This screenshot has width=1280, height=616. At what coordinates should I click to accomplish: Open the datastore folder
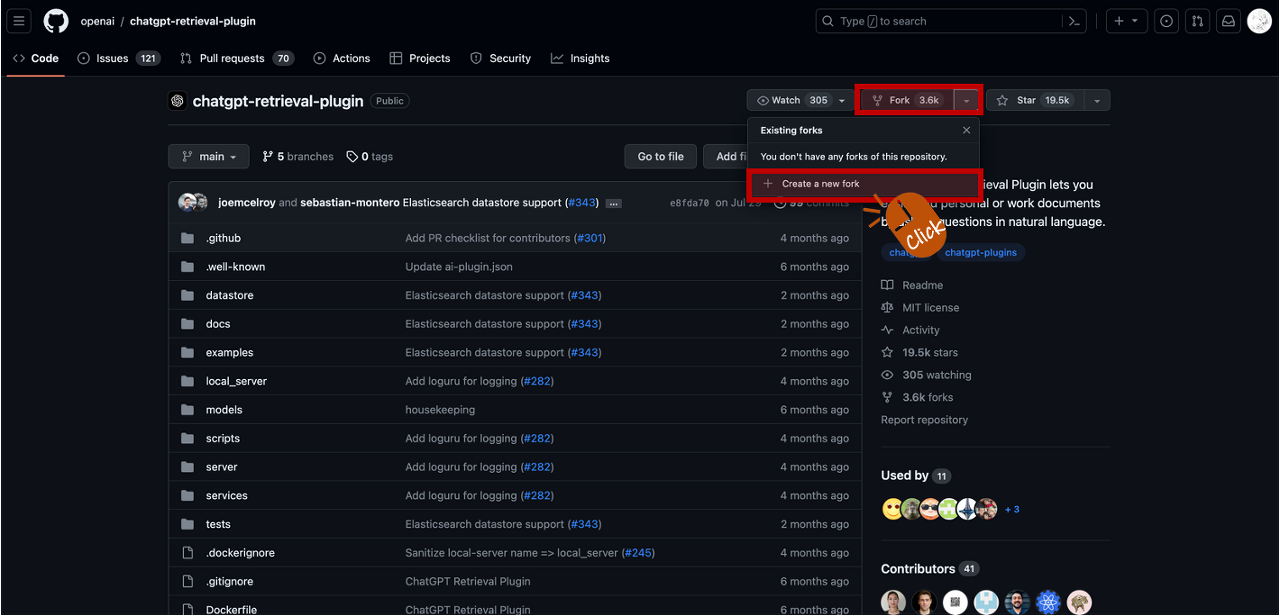pos(229,295)
